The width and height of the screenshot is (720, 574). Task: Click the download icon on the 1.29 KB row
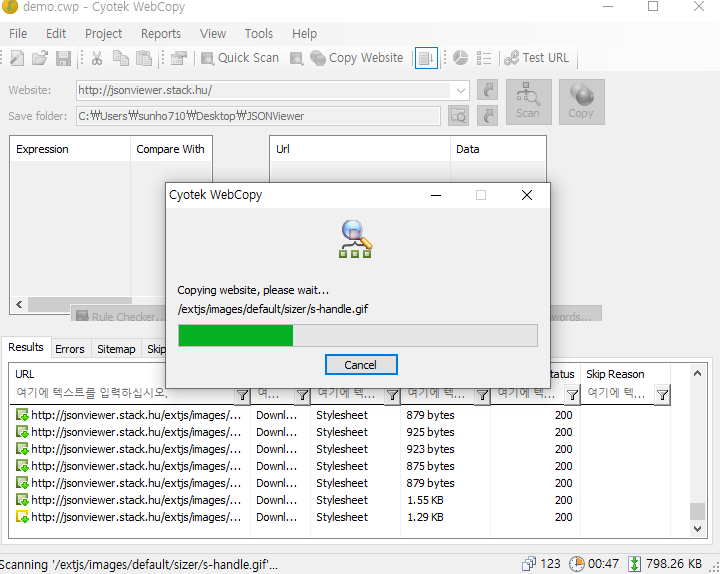[22, 517]
